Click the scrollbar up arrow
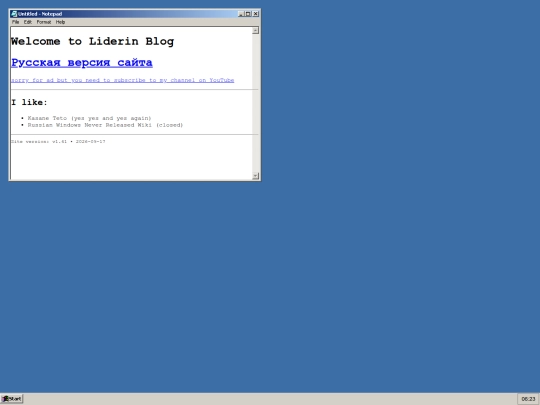540x405 pixels. tap(255, 30)
